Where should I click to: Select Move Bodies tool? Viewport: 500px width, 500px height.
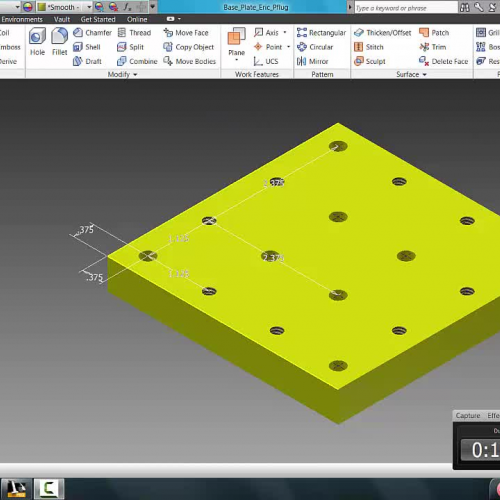(x=189, y=61)
